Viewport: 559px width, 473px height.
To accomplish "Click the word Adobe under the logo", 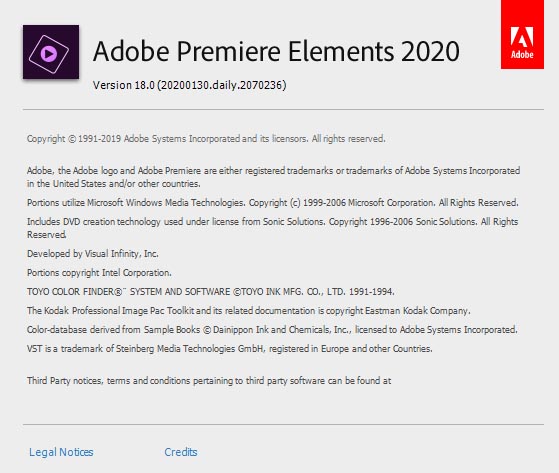I will (522, 55).
